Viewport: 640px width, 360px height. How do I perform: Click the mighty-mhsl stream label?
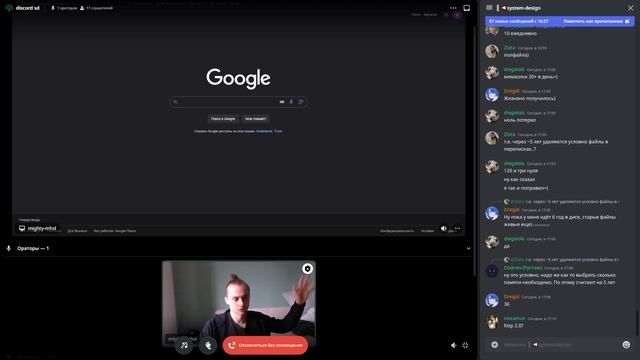(38, 228)
